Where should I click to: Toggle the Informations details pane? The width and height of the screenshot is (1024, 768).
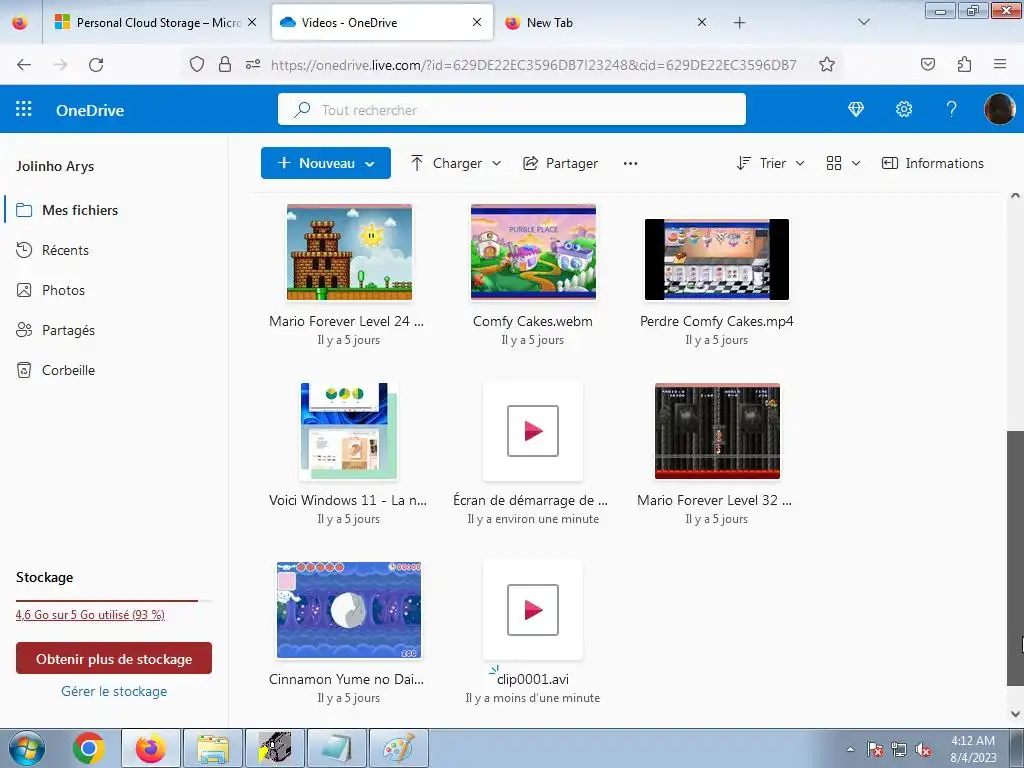click(x=933, y=163)
